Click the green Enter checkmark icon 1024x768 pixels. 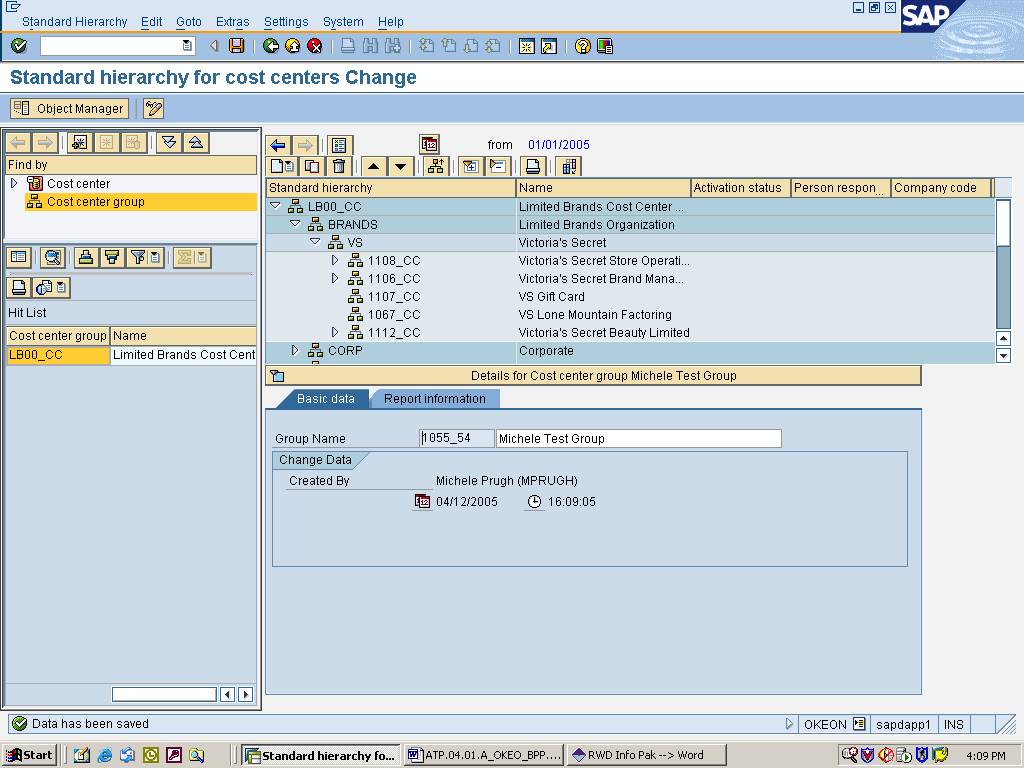click(19, 46)
